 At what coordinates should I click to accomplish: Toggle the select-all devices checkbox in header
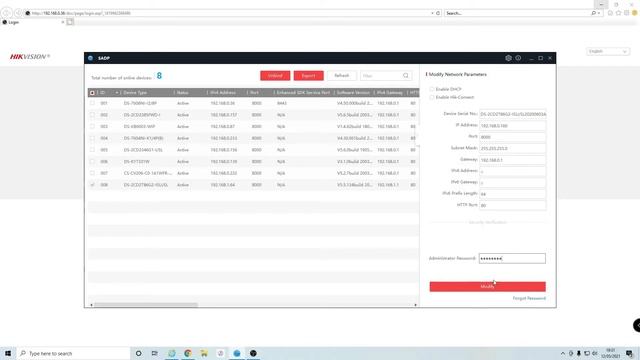[92, 93]
